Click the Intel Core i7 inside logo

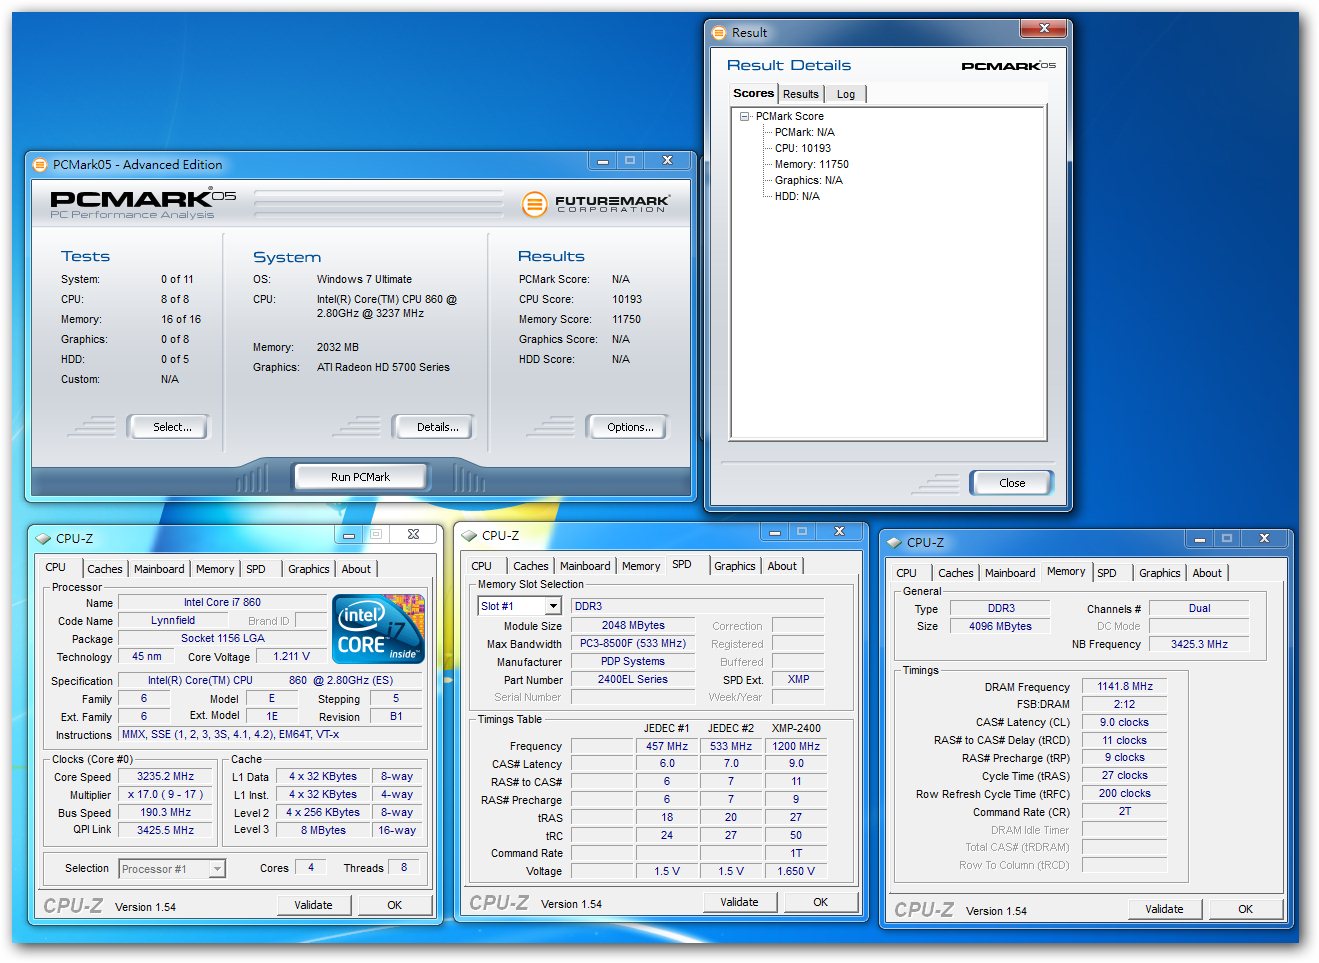pos(378,629)
